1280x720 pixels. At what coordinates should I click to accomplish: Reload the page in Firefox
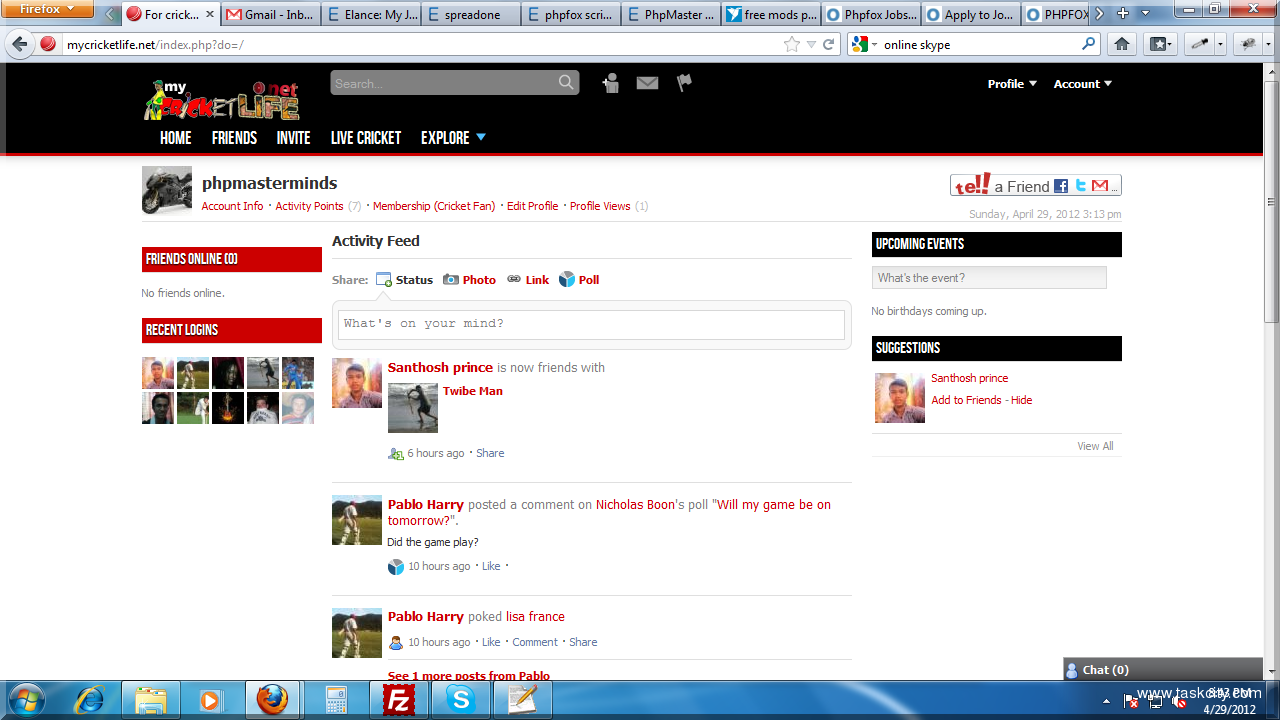point(828,44)
